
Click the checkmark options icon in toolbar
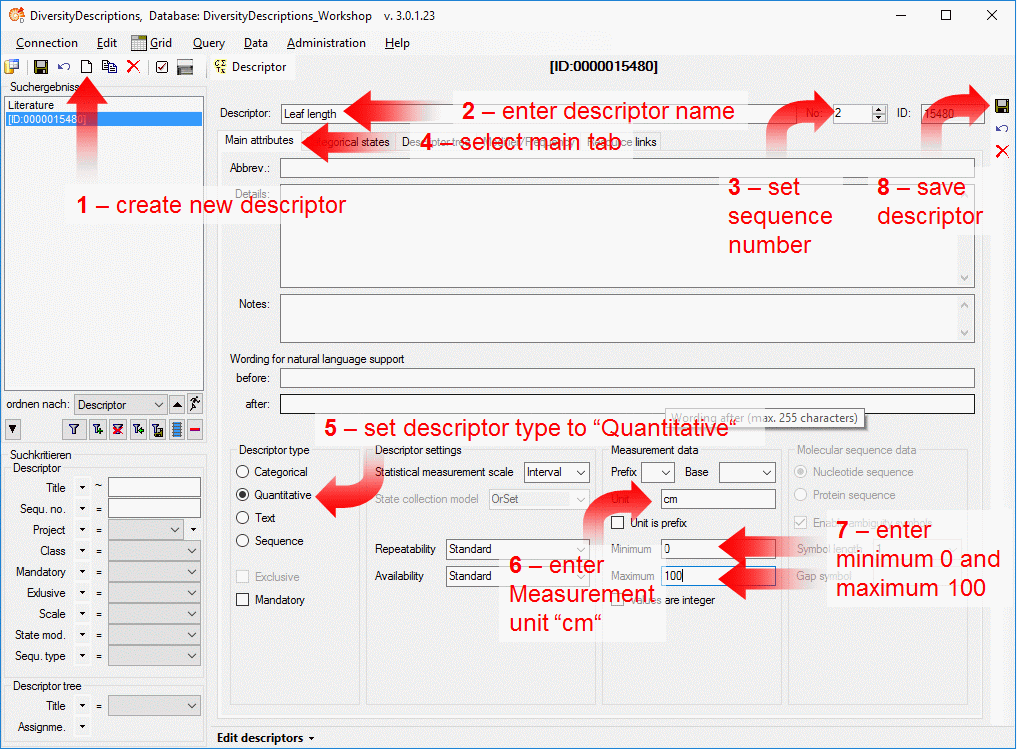coord(162,67)
